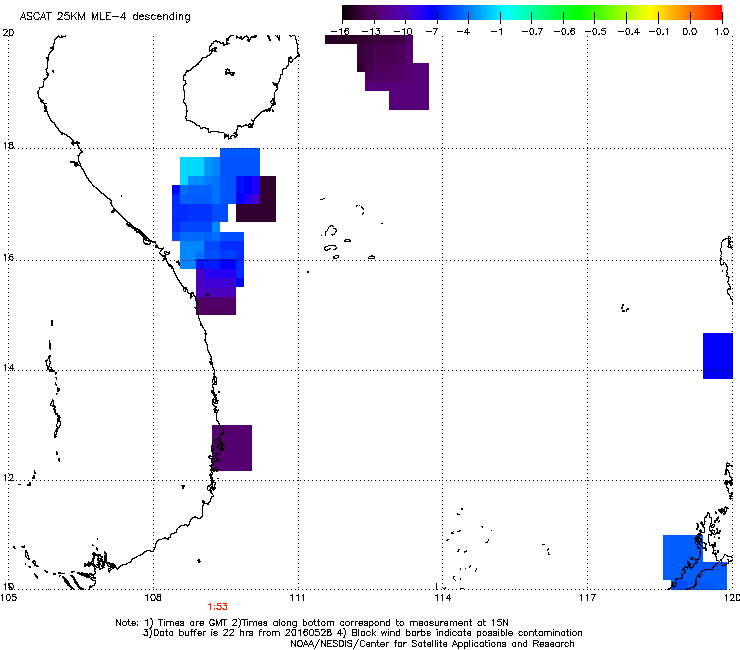Click latitude axis label '18'
This screenshot has height=650, width=740.
[8, 145]
